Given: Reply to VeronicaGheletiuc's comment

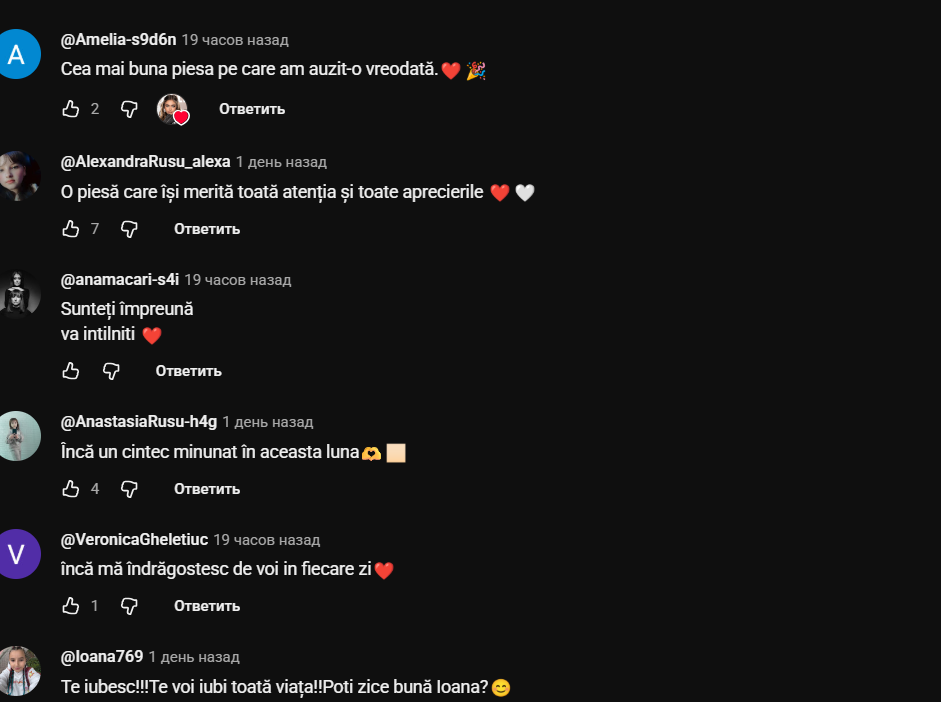Looking at the screenshot, I should point(207,606).
